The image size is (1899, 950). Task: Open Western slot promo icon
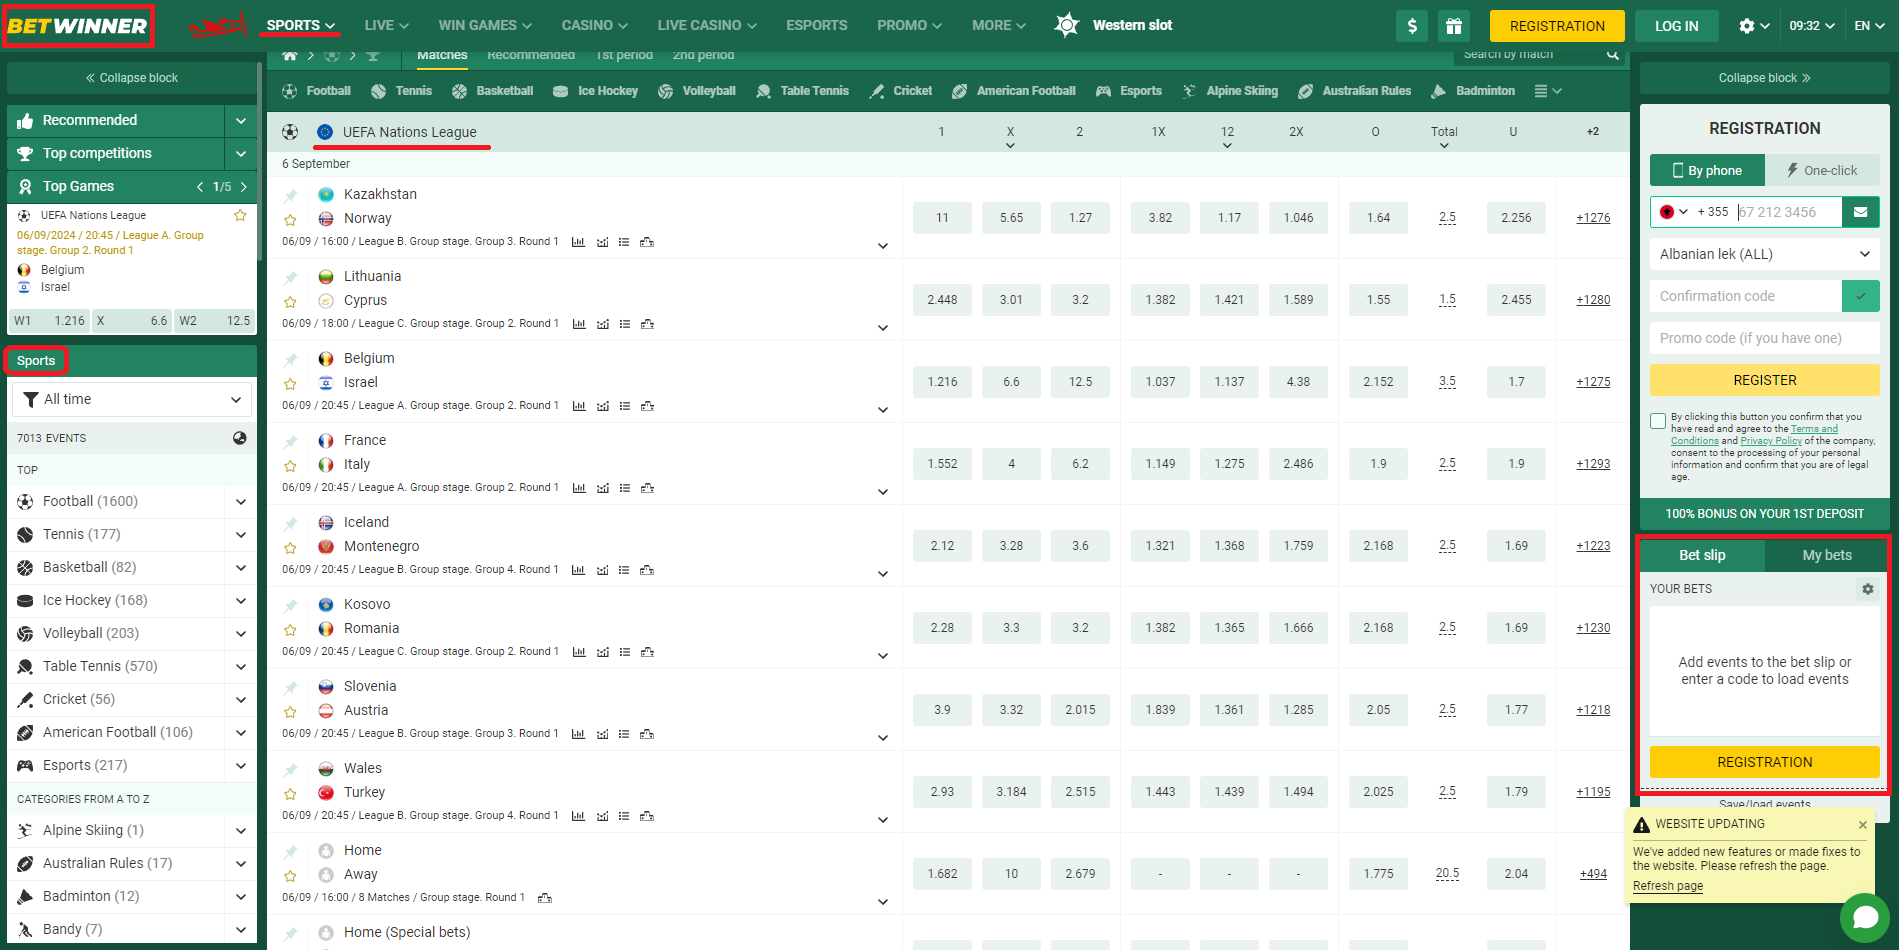(x=1067, y=25)
